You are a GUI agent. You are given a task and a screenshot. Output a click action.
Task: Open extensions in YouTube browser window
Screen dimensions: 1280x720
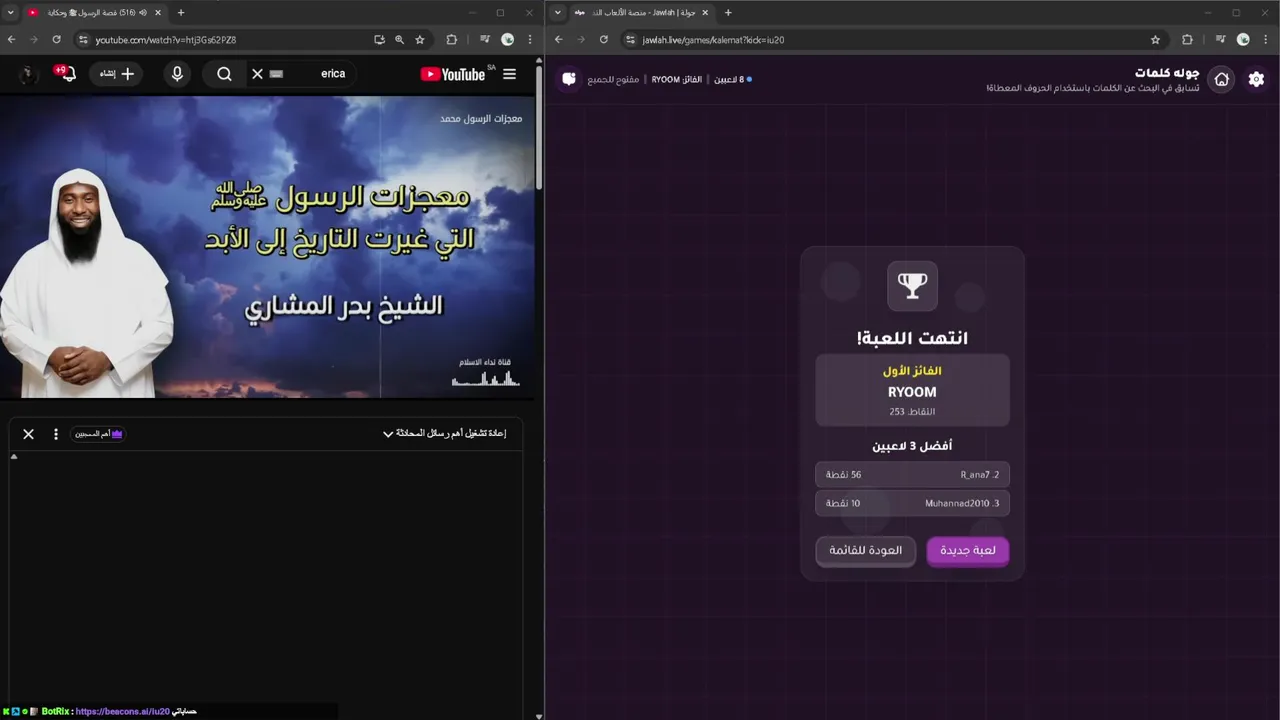[452, 40]
